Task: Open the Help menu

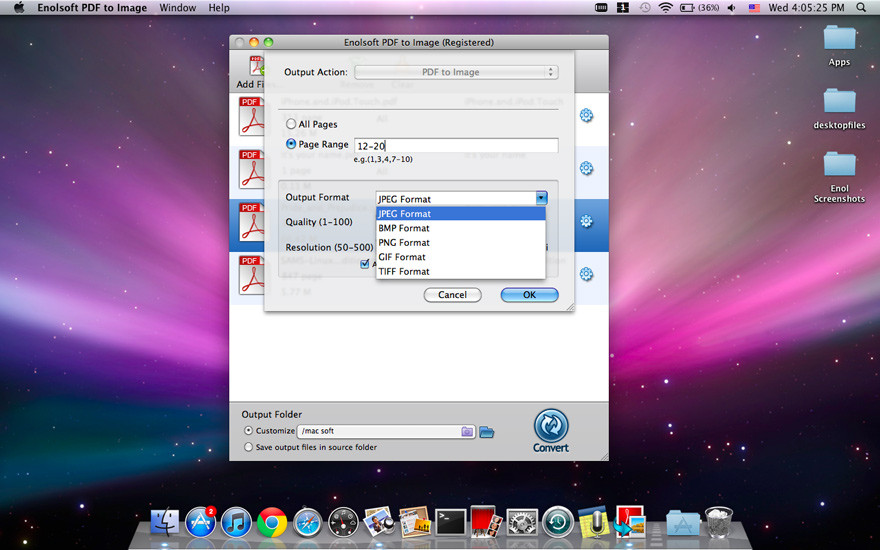Action: pyautogui.click(x=219, y=8)
